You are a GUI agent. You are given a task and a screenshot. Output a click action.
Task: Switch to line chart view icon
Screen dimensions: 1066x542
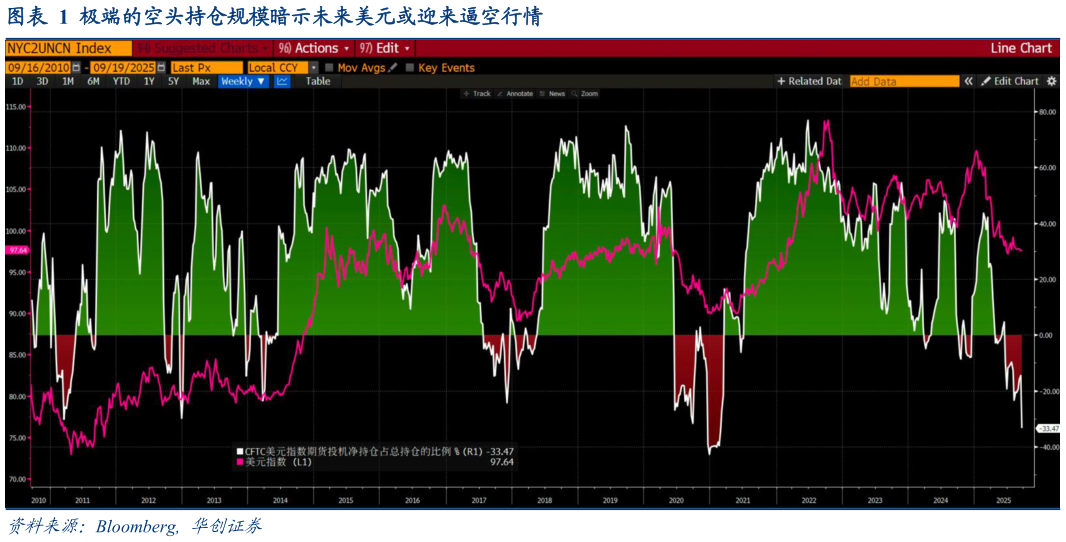(x=282, y=81)
